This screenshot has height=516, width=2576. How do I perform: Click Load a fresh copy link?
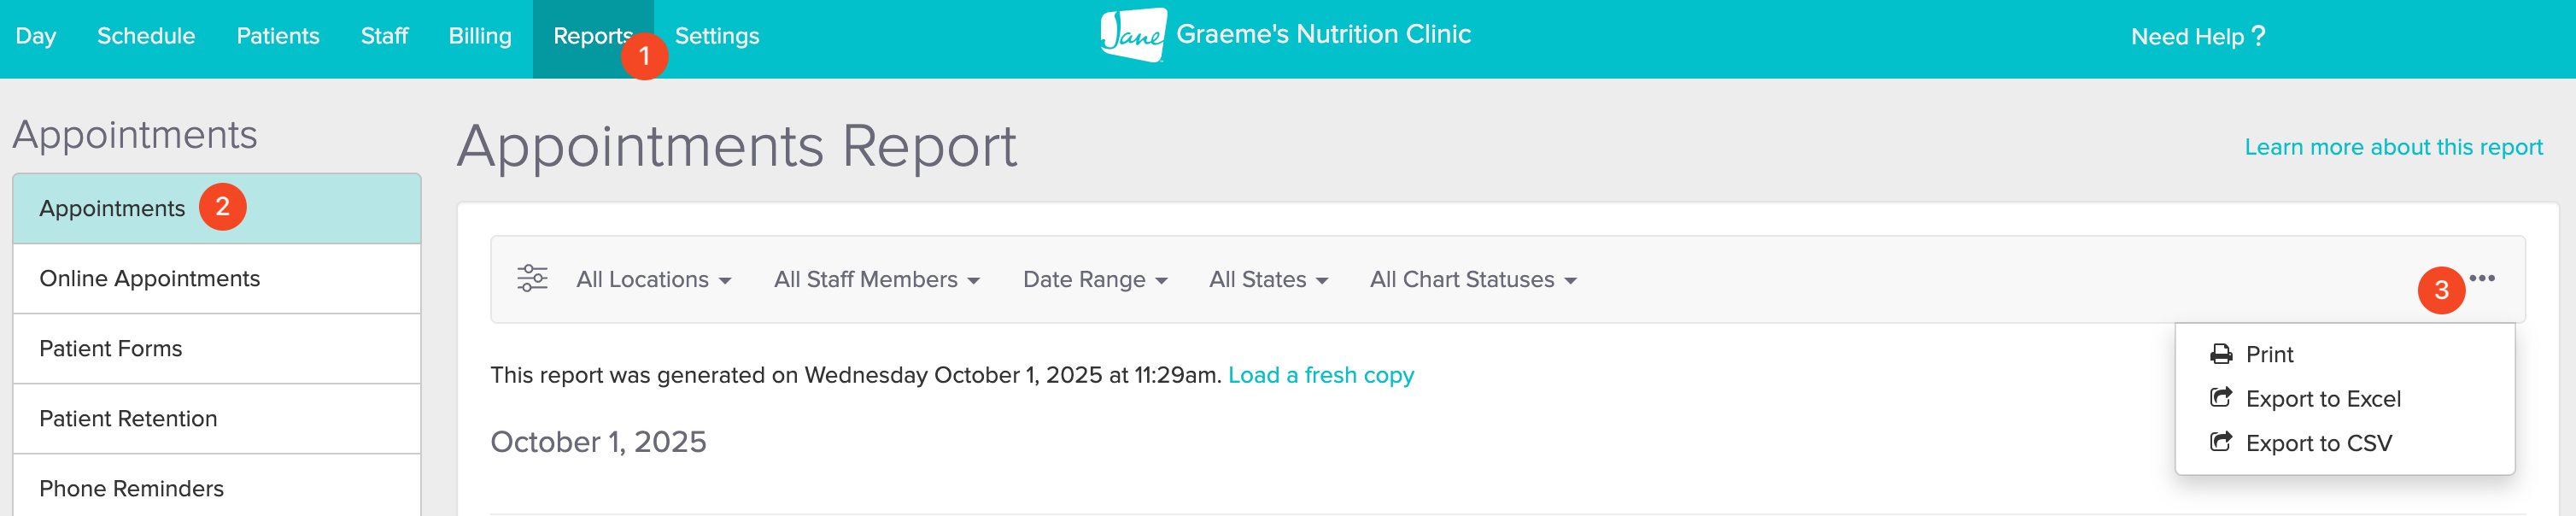1320,375
